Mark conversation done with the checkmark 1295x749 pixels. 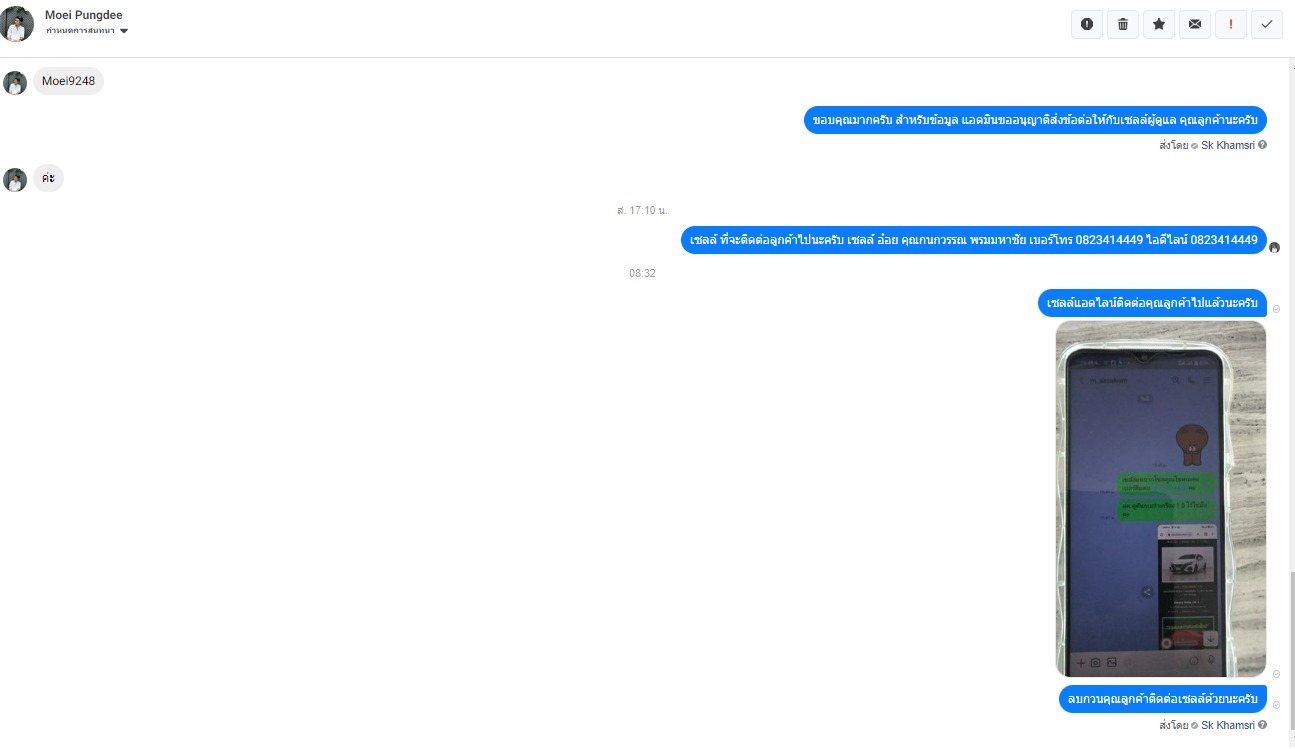[x=1267, y=24]
